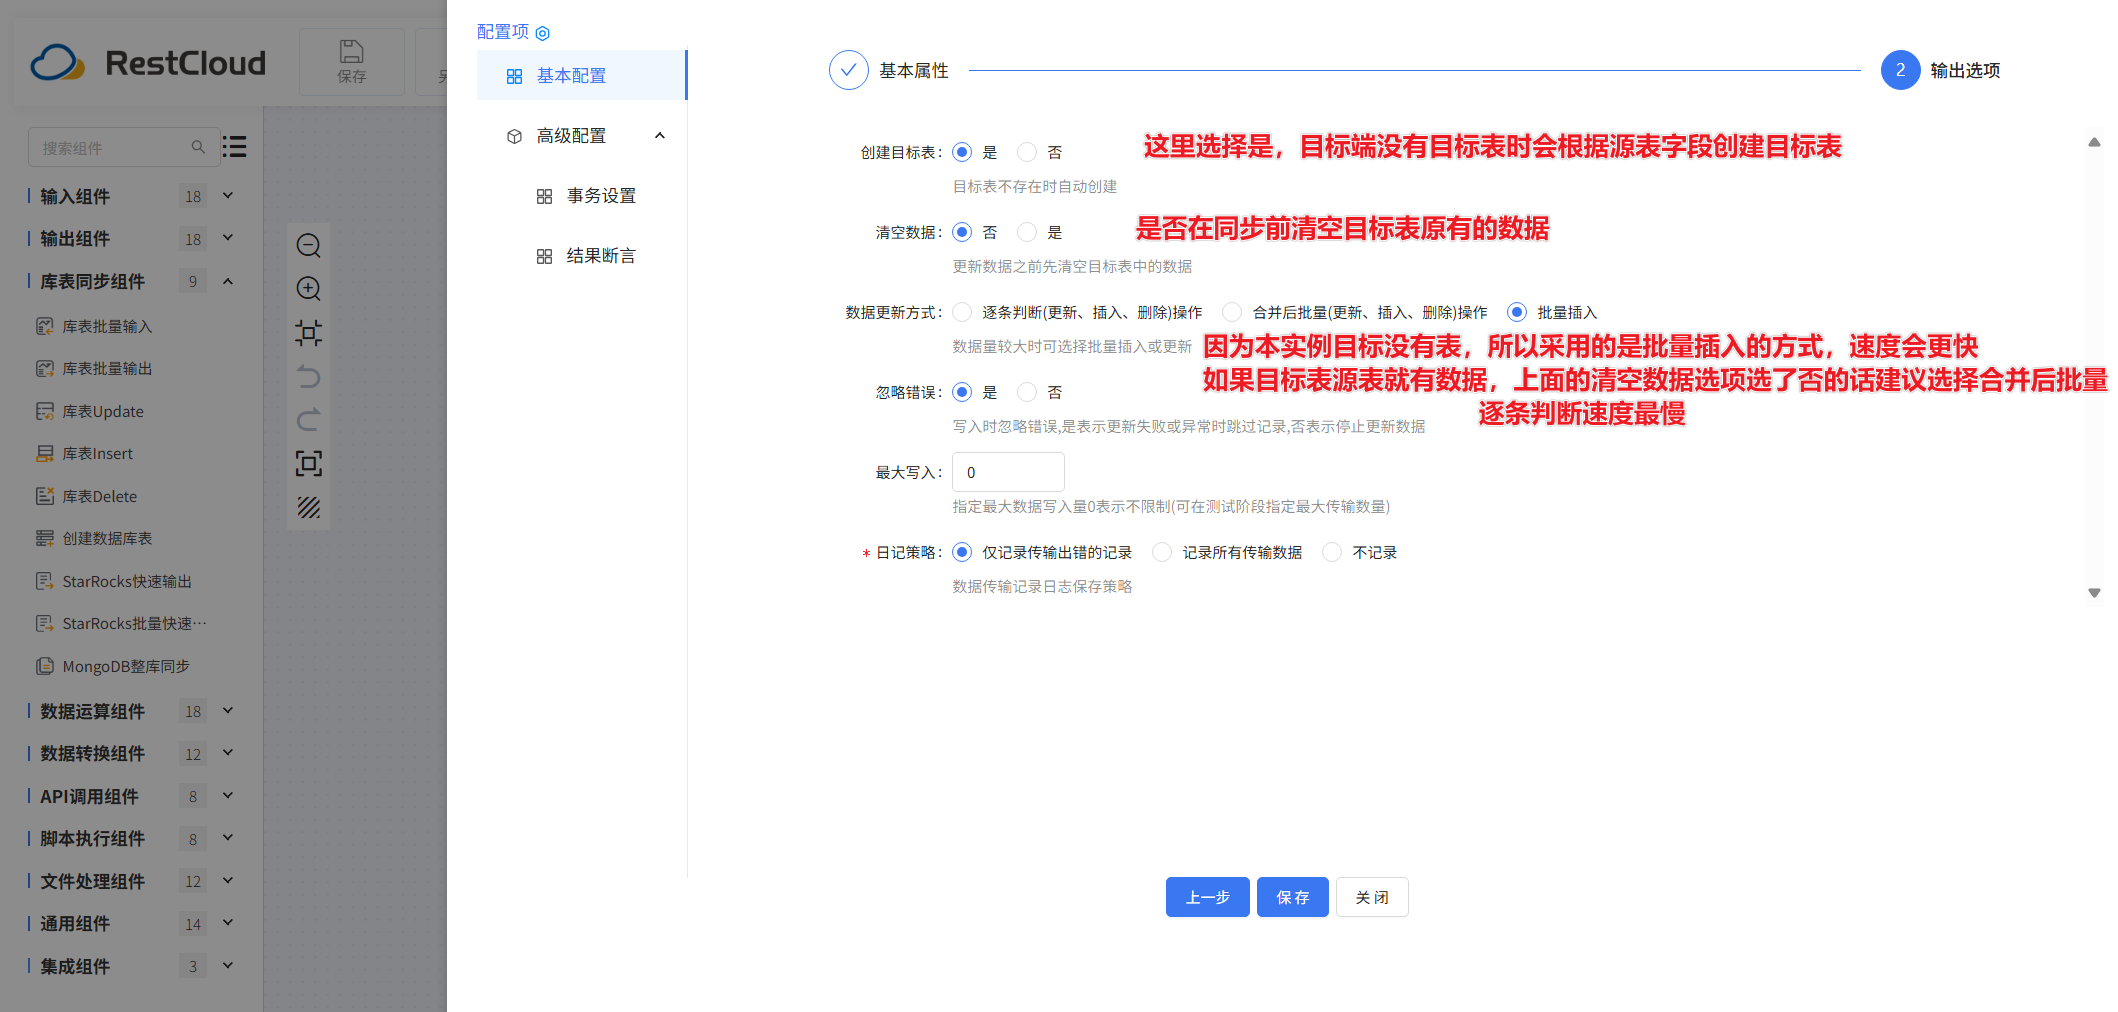
Task: Expand 数据运算组件 category
Action: 228,711
